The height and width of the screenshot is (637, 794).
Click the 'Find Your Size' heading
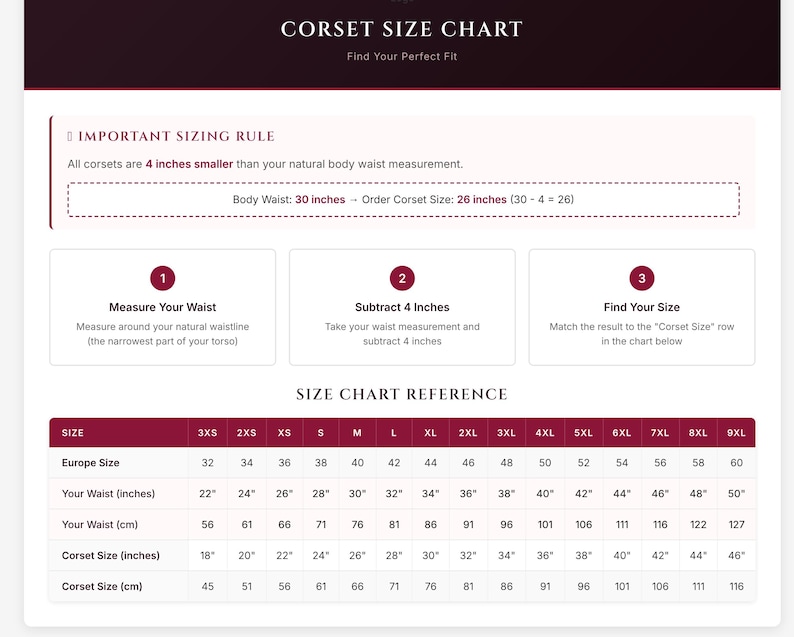(642, 307)
